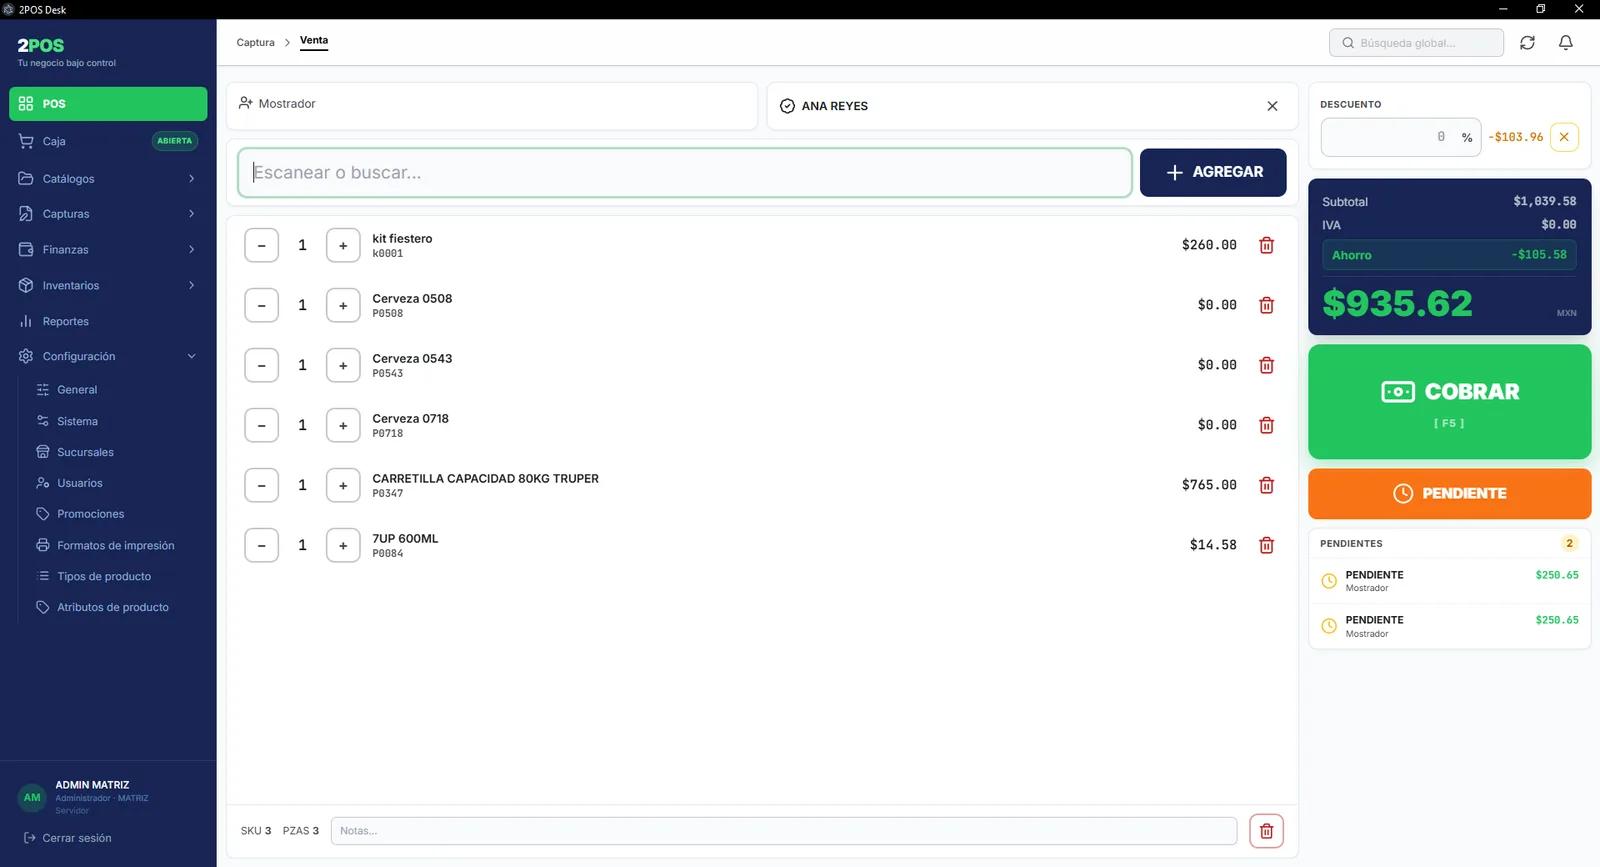
Task: Collapse the Configuración section
Action: (108, 357)
